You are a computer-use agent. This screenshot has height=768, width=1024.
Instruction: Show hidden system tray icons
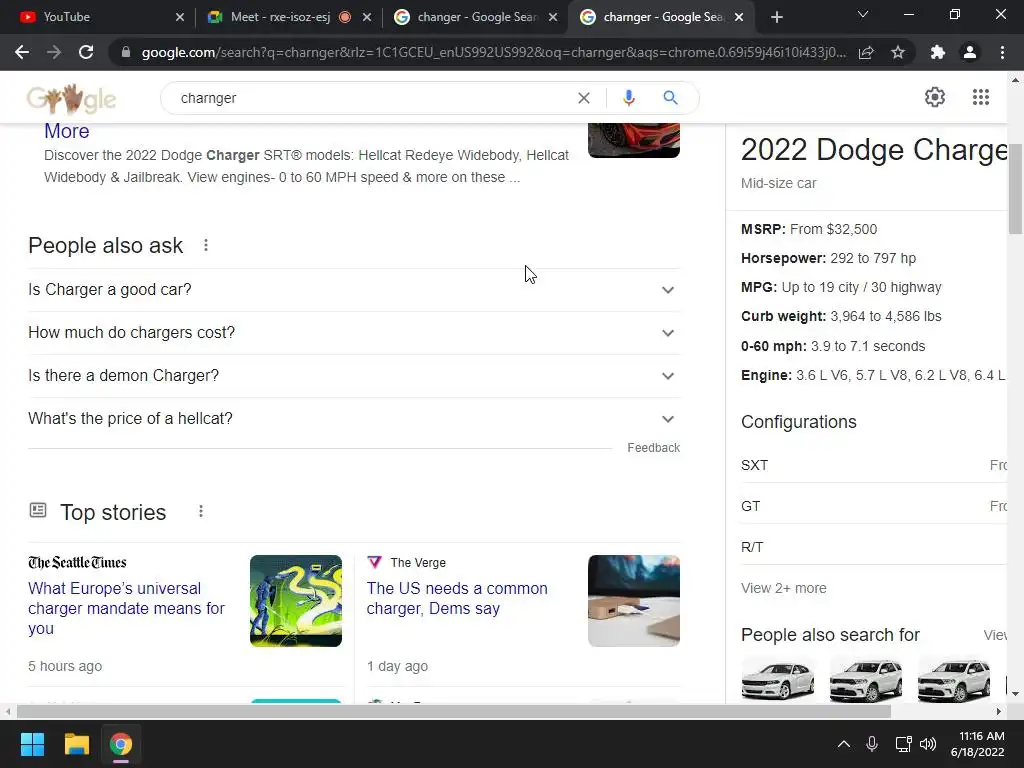844,744
